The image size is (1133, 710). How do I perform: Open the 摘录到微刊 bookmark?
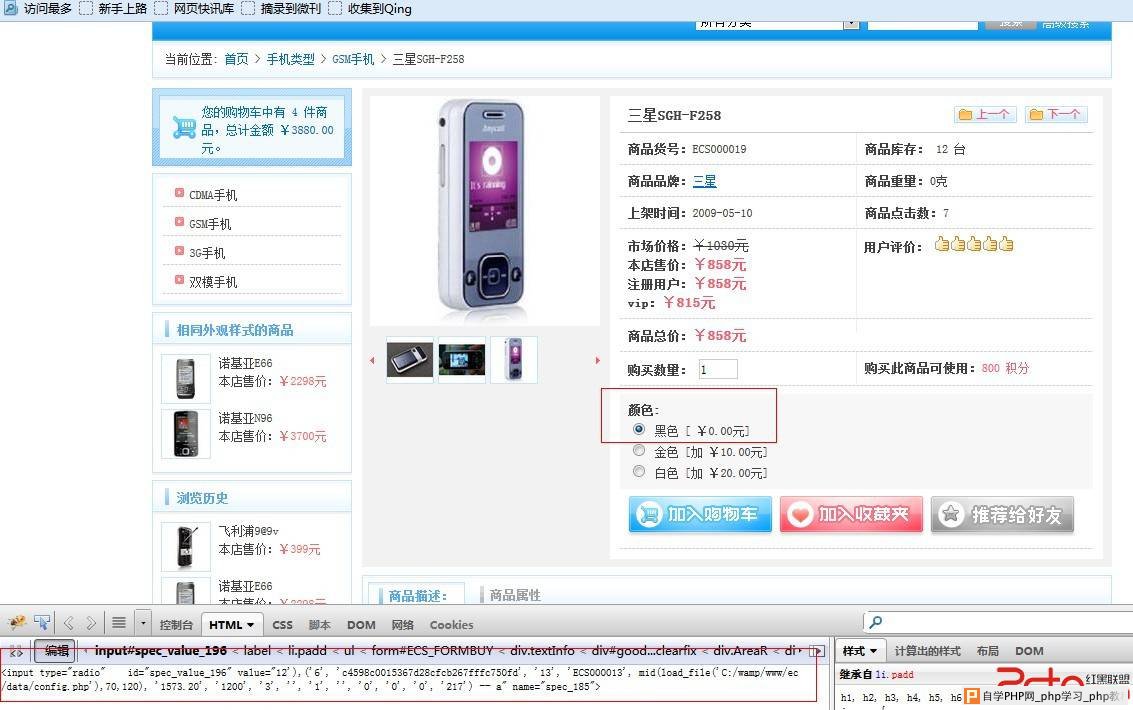pos(281,9)
